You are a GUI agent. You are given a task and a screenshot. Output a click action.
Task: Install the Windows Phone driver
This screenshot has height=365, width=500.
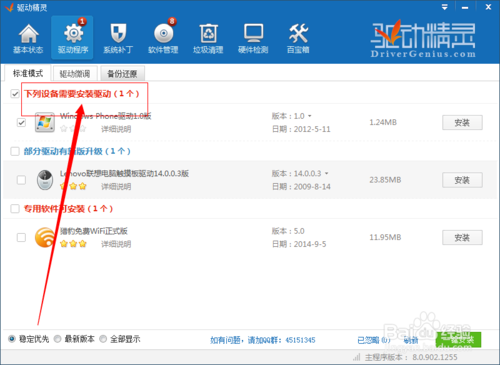[x=462, y=123]
